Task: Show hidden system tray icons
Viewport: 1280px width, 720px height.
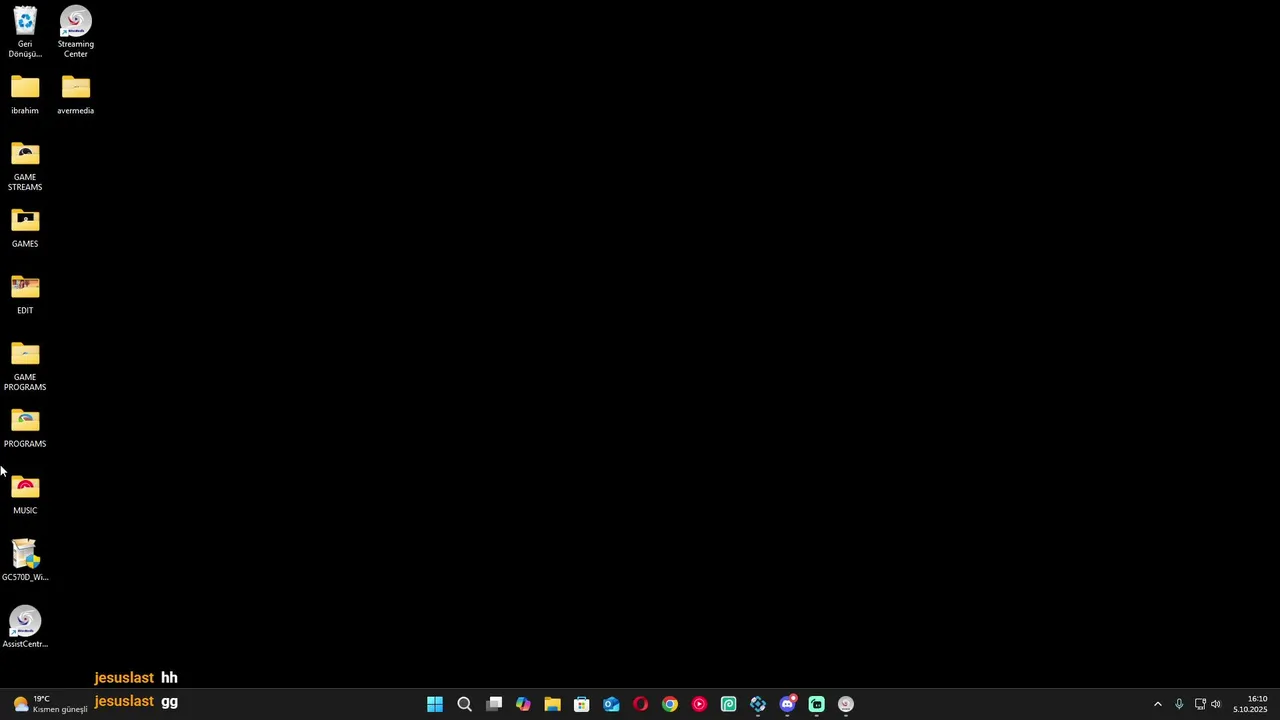Action: click(x=1158, y=704)
